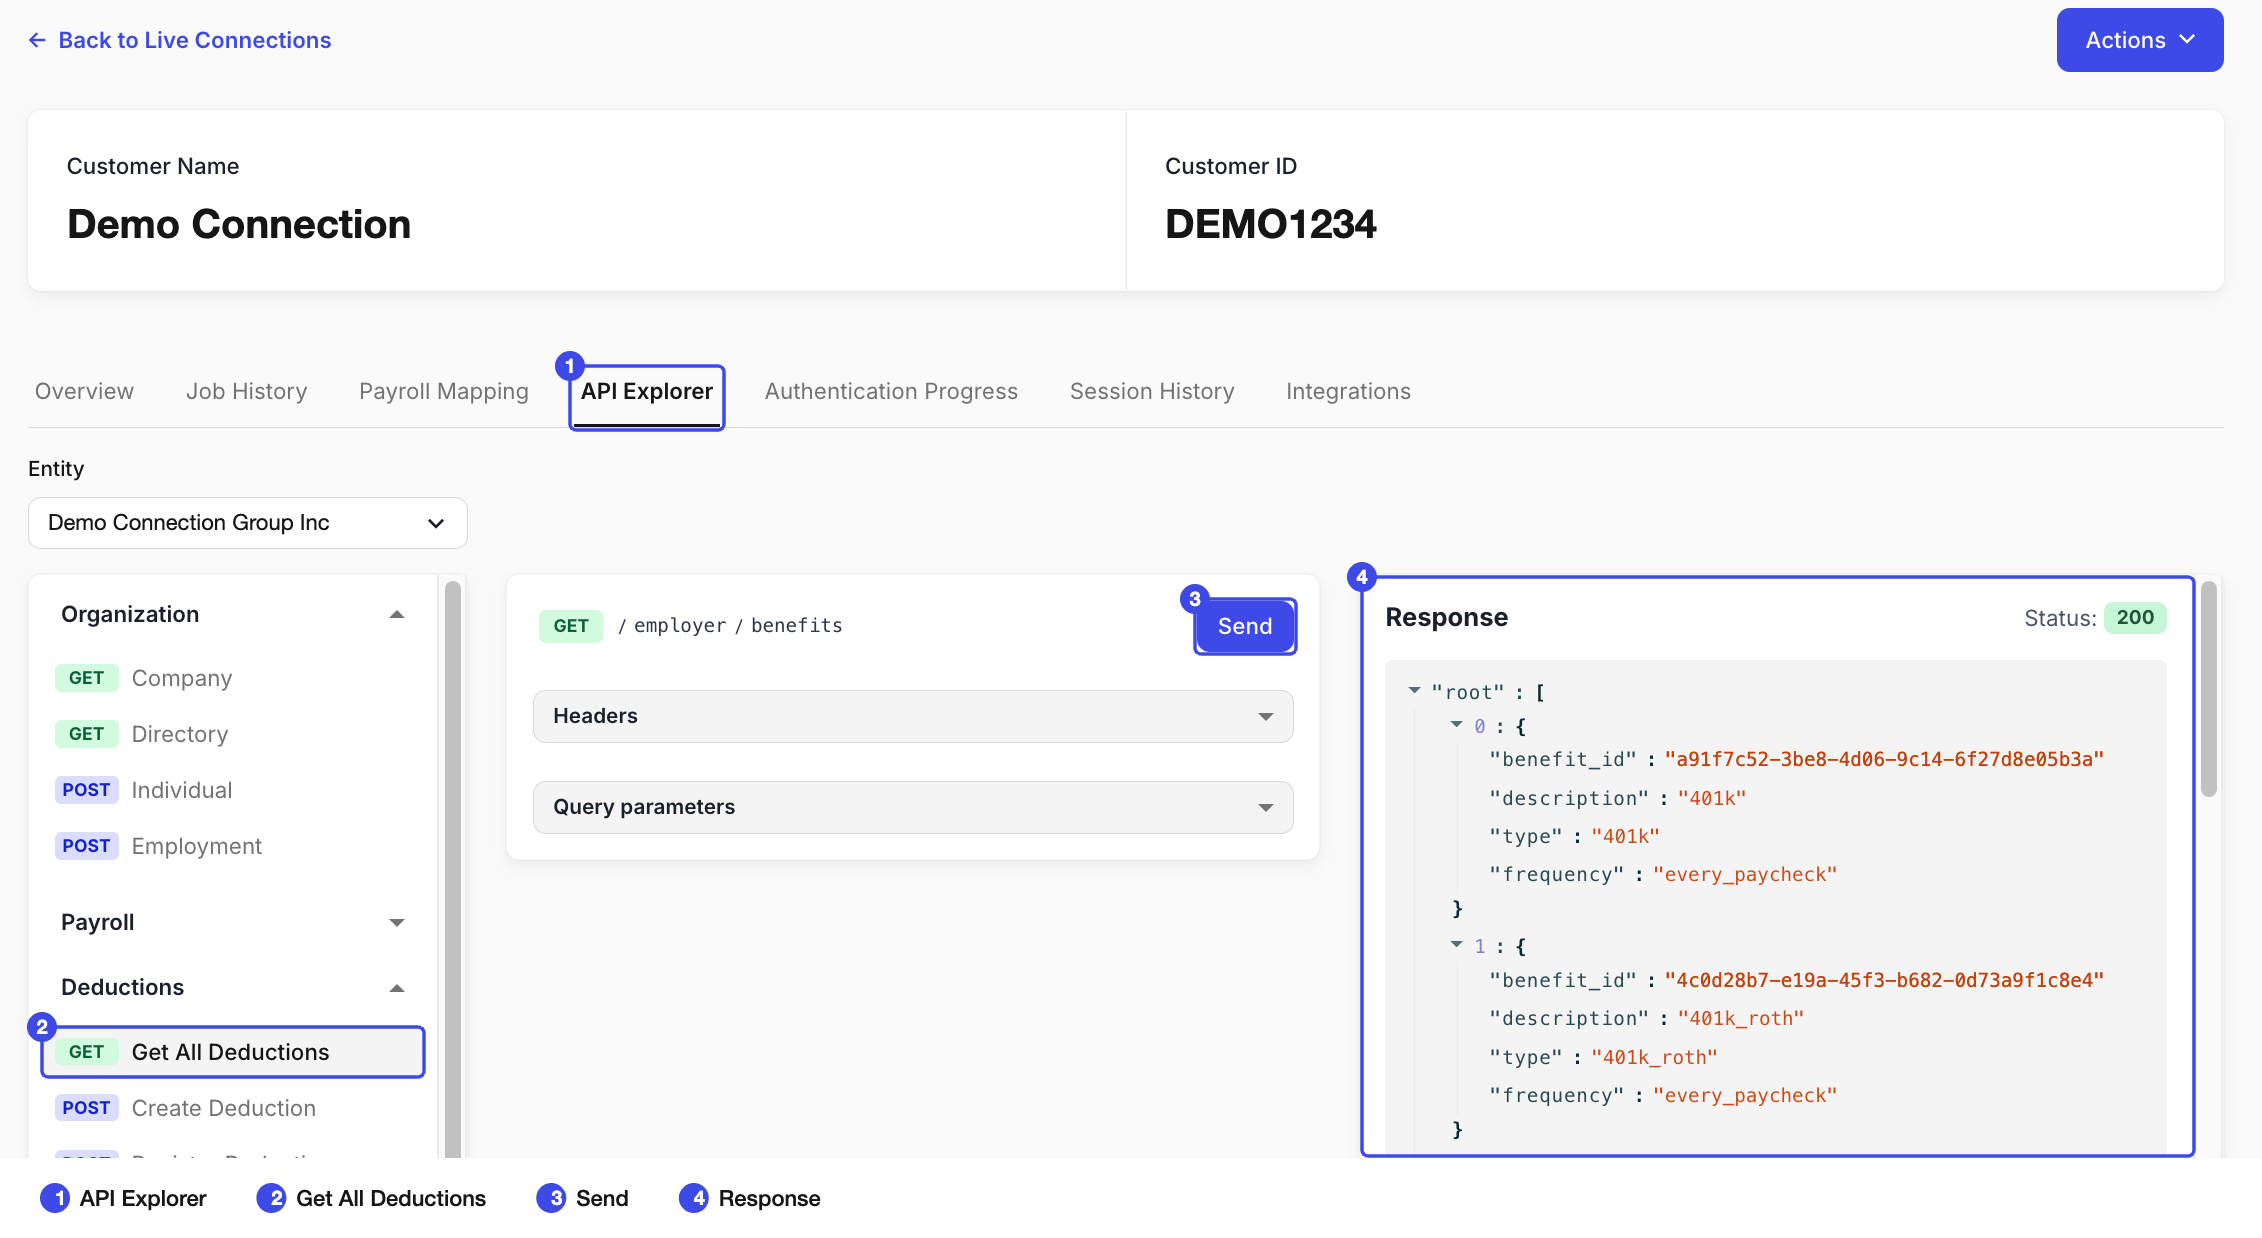Collapse the root node triangle in Response

(x=1414, y=690)
